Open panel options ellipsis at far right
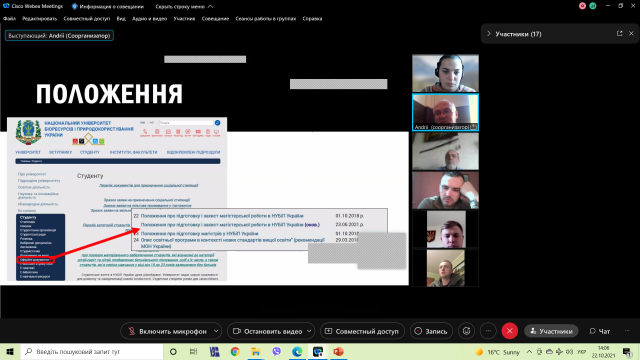This screenshot has width=640, height=360. click(x=627, y=331)
